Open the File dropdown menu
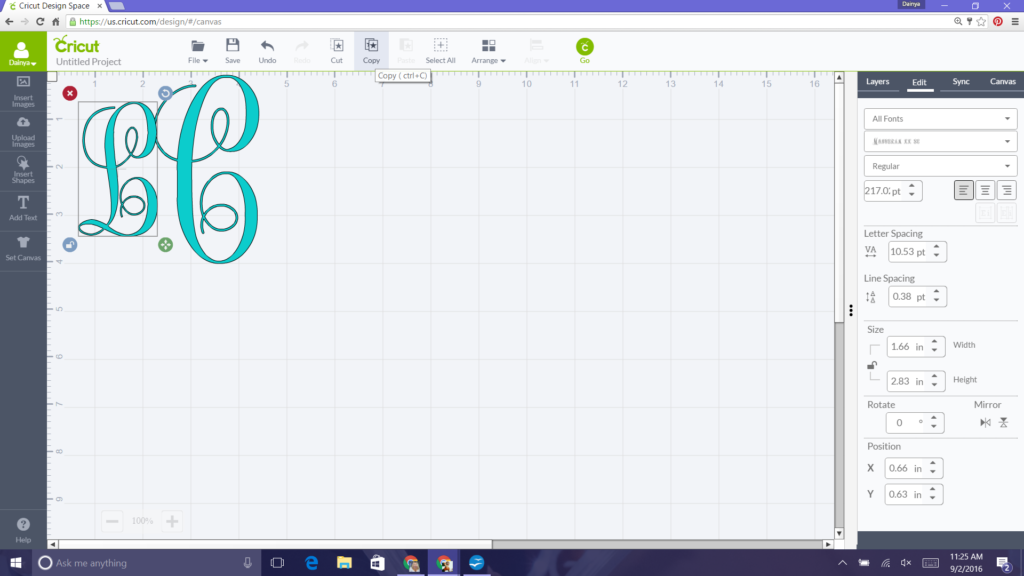Viewport: 1024px width, 576px height. click(x=198, y=51)
